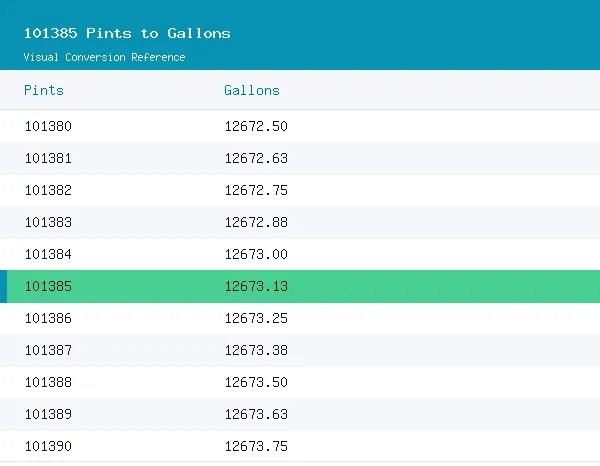Viewport: 600px width, 466px height.
Task: Select the pints cell '101389'
Action: click(48, 414)
